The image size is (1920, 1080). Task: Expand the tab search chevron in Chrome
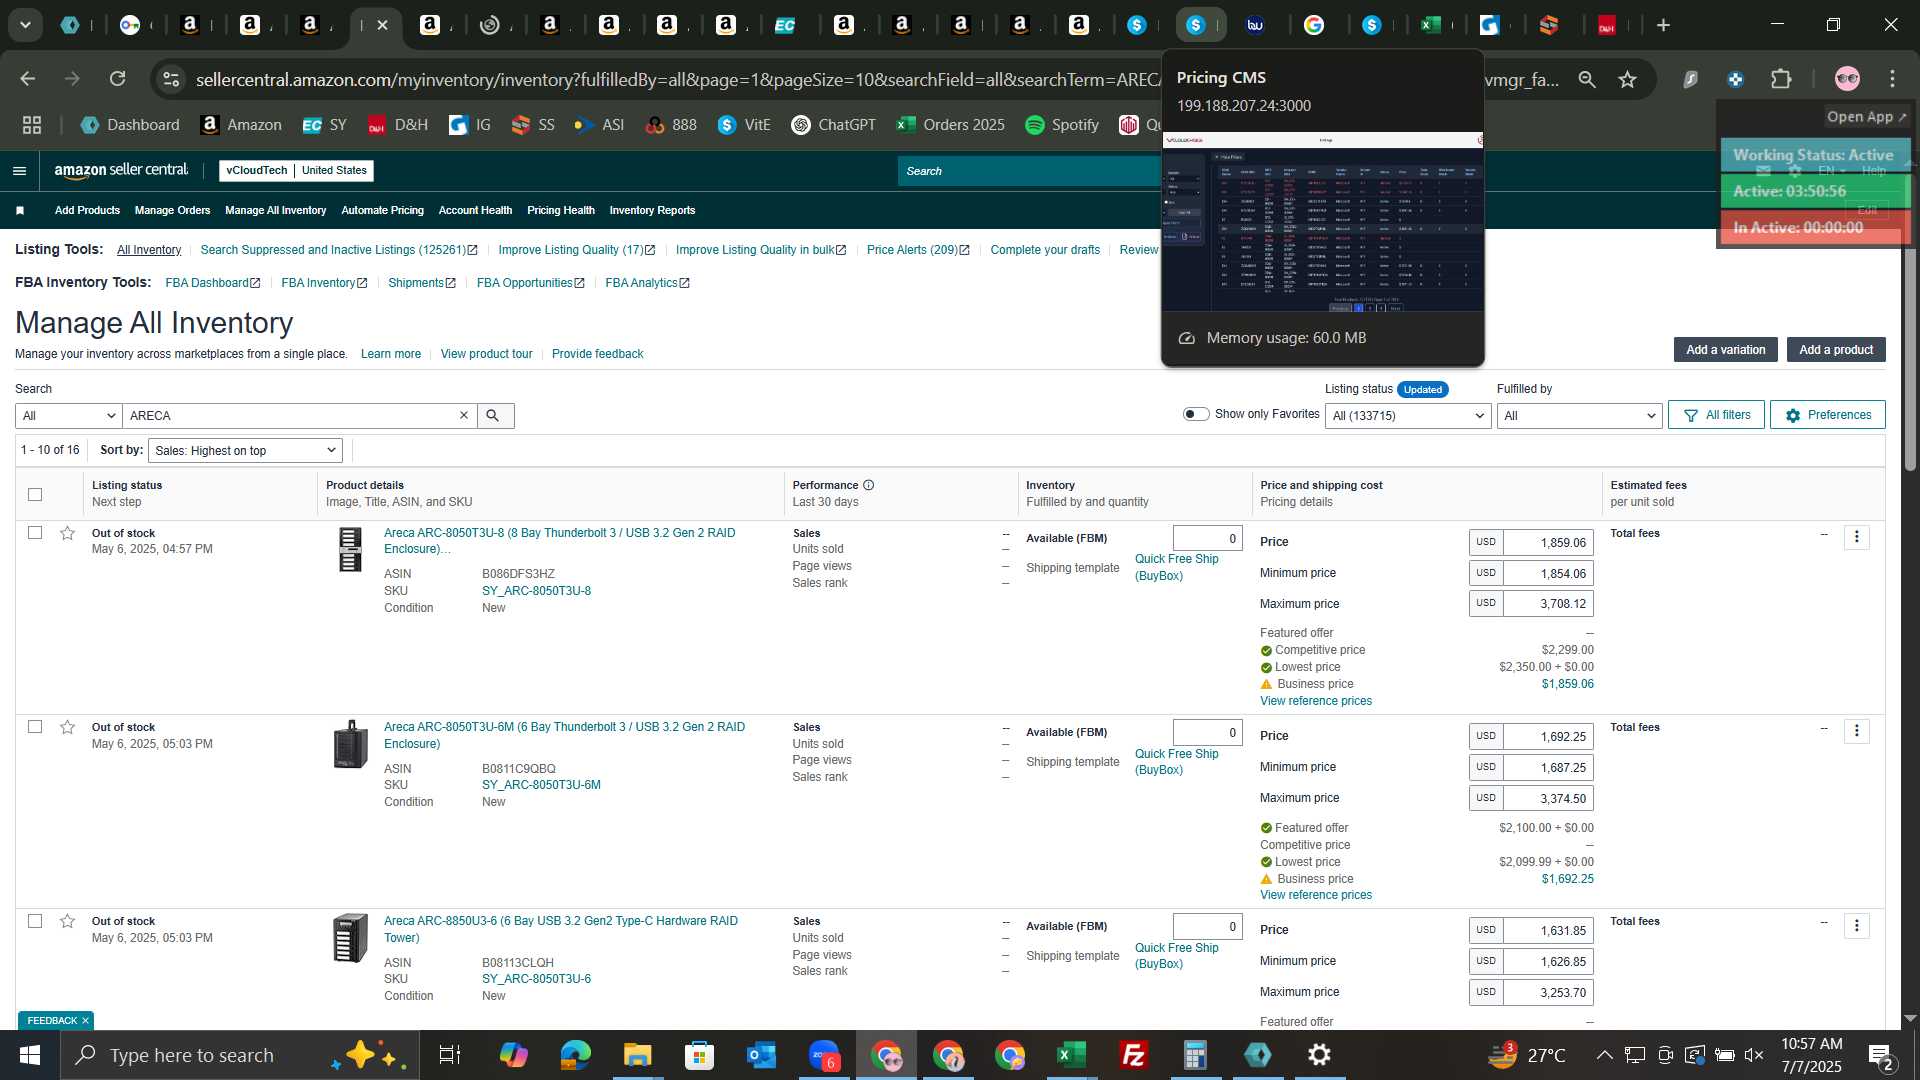pos(25,25)
